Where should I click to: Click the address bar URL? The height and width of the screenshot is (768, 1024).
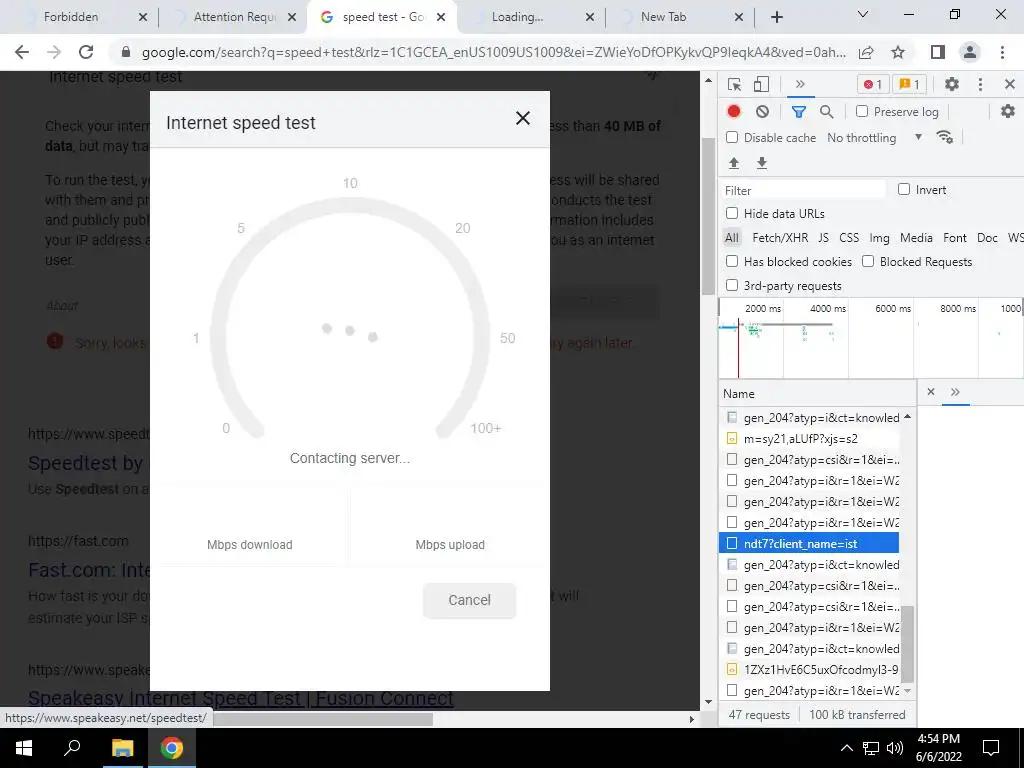tap(493, 52)
